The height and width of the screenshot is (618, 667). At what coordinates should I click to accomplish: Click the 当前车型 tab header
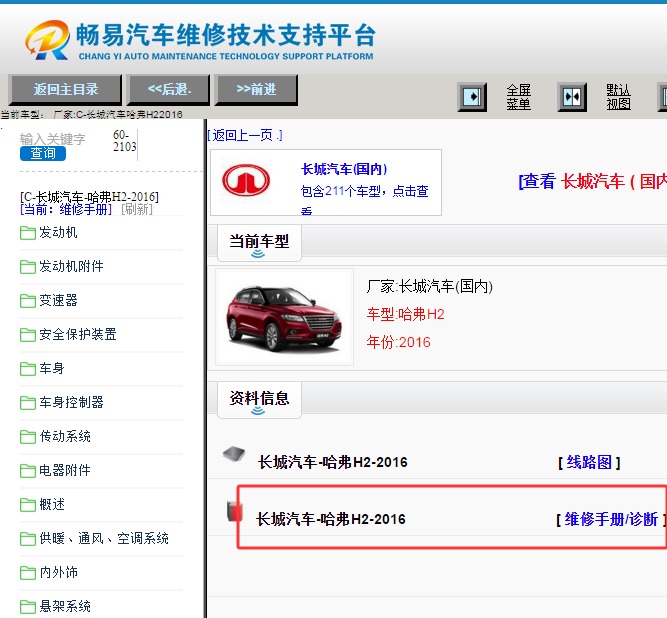click(259, 242)
